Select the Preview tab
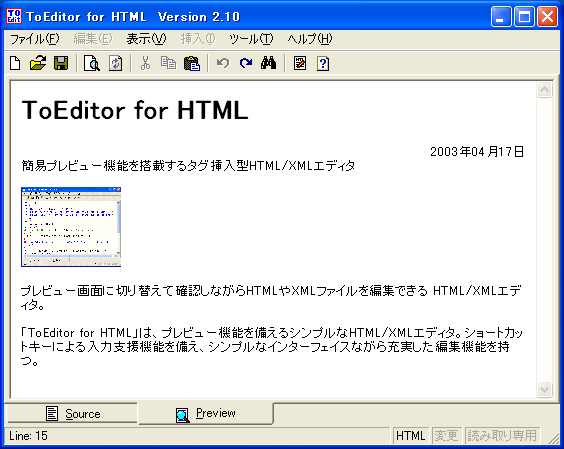This screenshot has height=449, width=564. 206,413
